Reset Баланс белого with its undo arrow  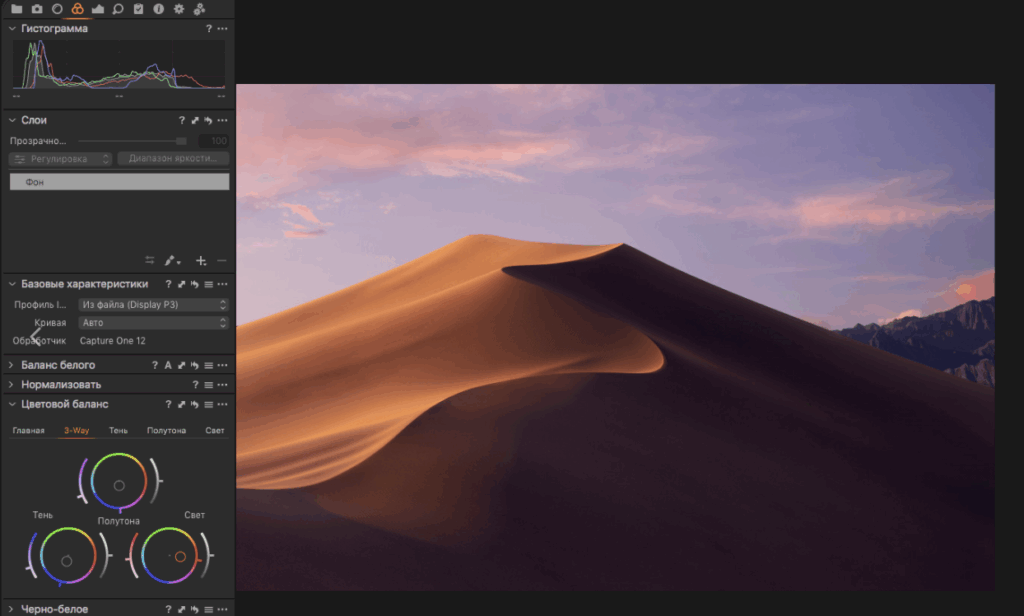click(195, 365)
